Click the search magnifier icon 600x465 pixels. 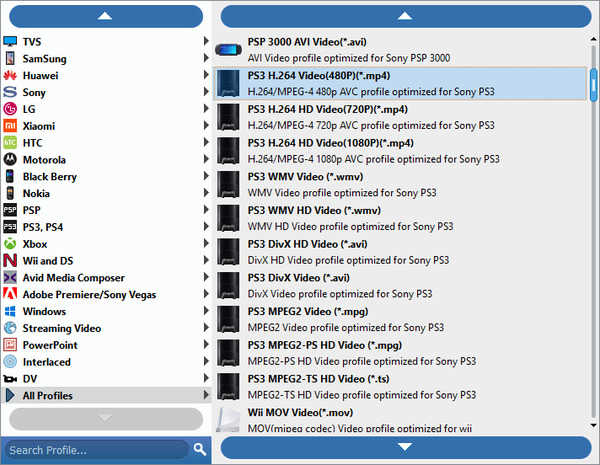(200, 449)
